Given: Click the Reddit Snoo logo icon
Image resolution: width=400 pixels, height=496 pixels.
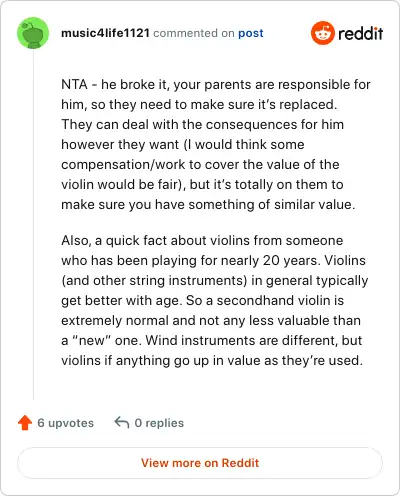Looking at the screenshot, I should click(323, 33).
